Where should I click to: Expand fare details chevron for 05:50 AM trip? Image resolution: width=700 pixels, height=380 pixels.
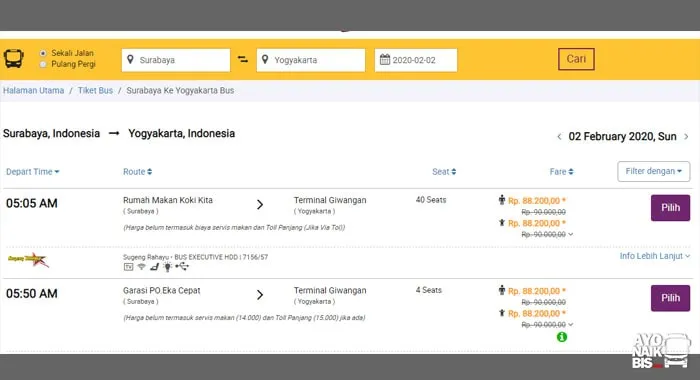[x=571, y=325]
